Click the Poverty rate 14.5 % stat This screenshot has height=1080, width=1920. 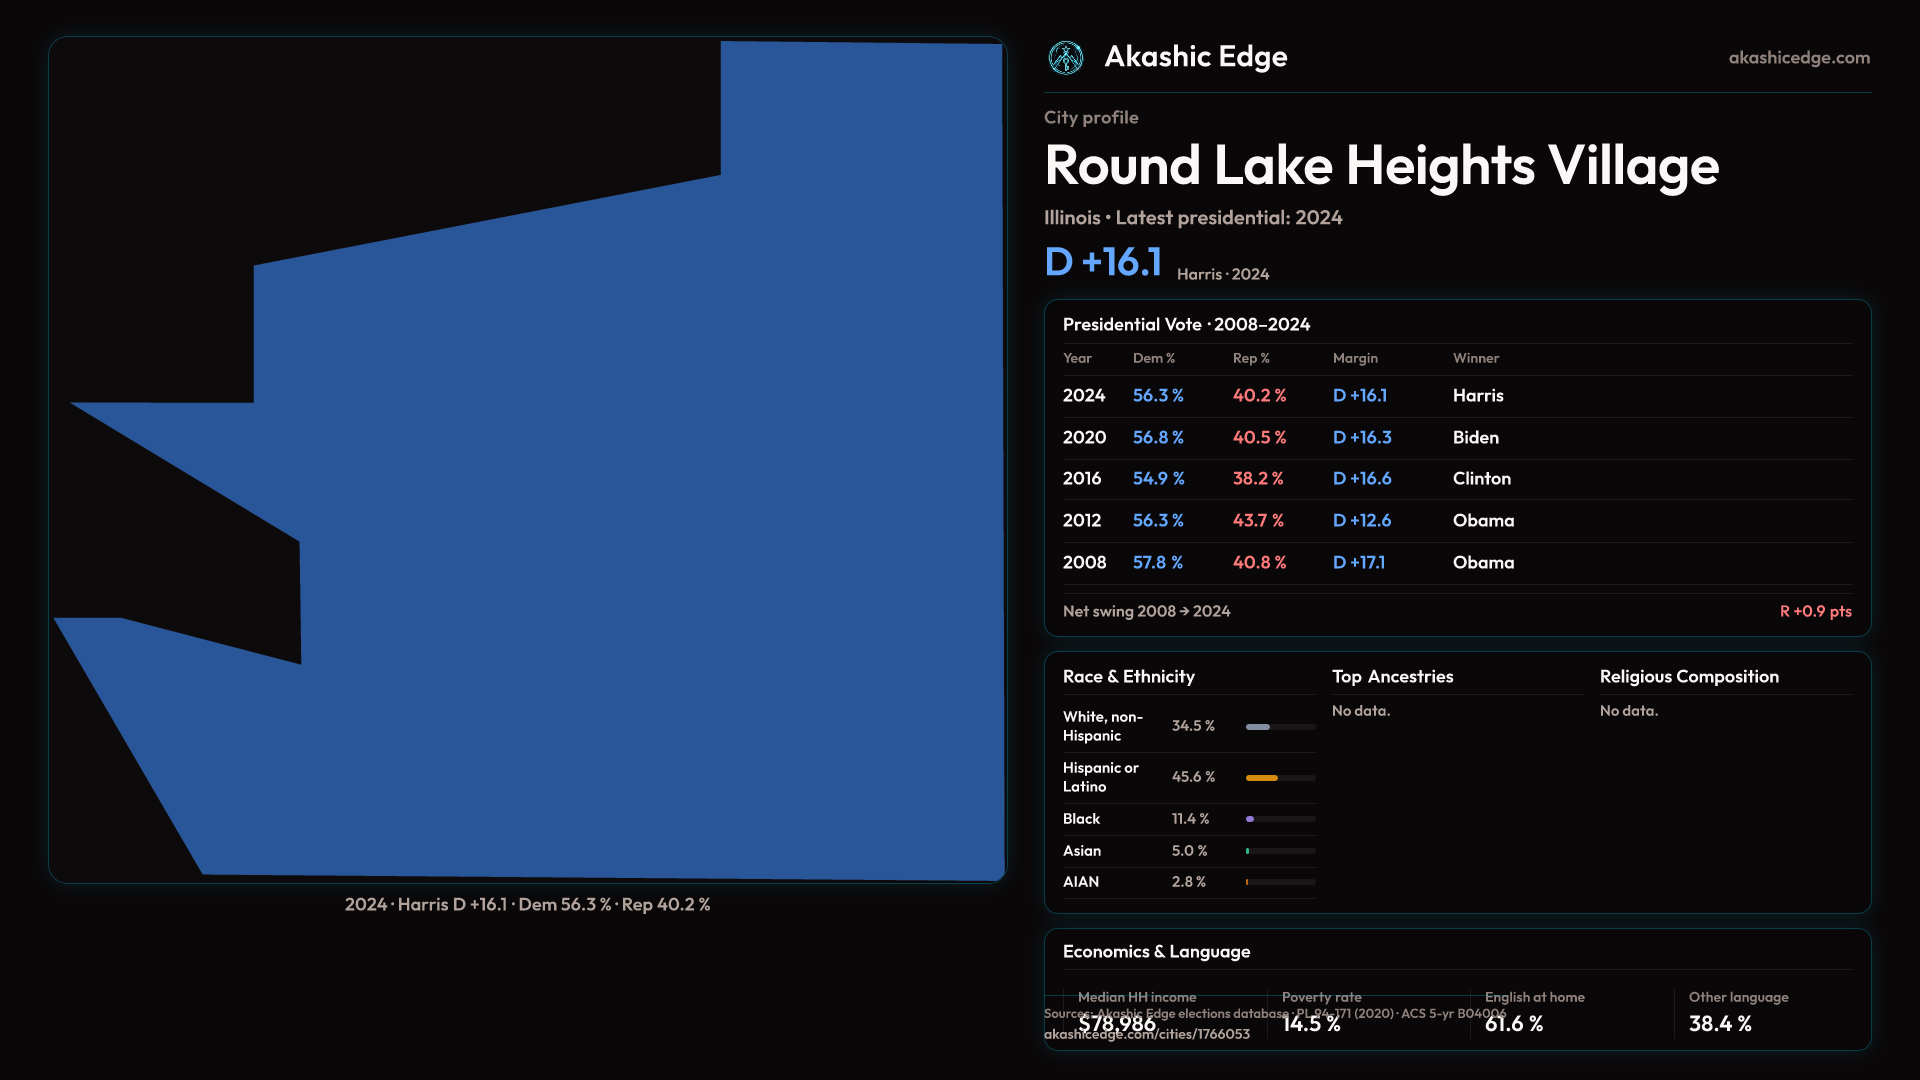coord(1310,1024)
